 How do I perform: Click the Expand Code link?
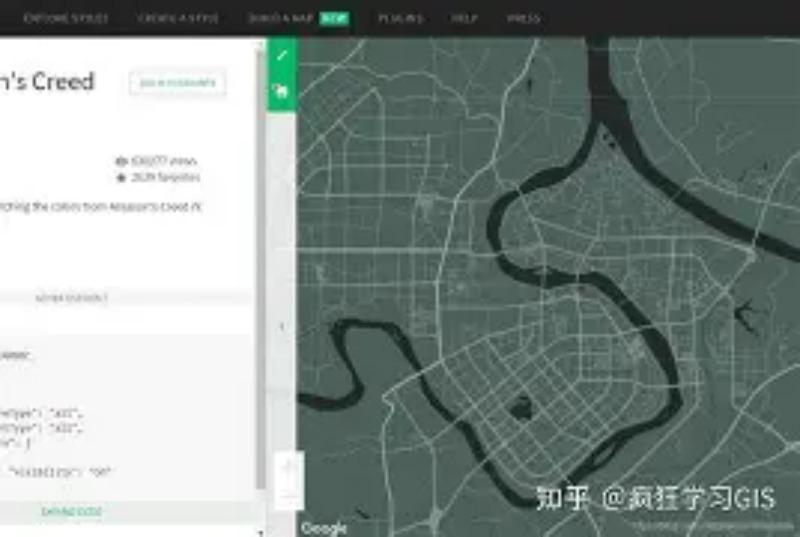pyautogui.click(x=71, y=512)
